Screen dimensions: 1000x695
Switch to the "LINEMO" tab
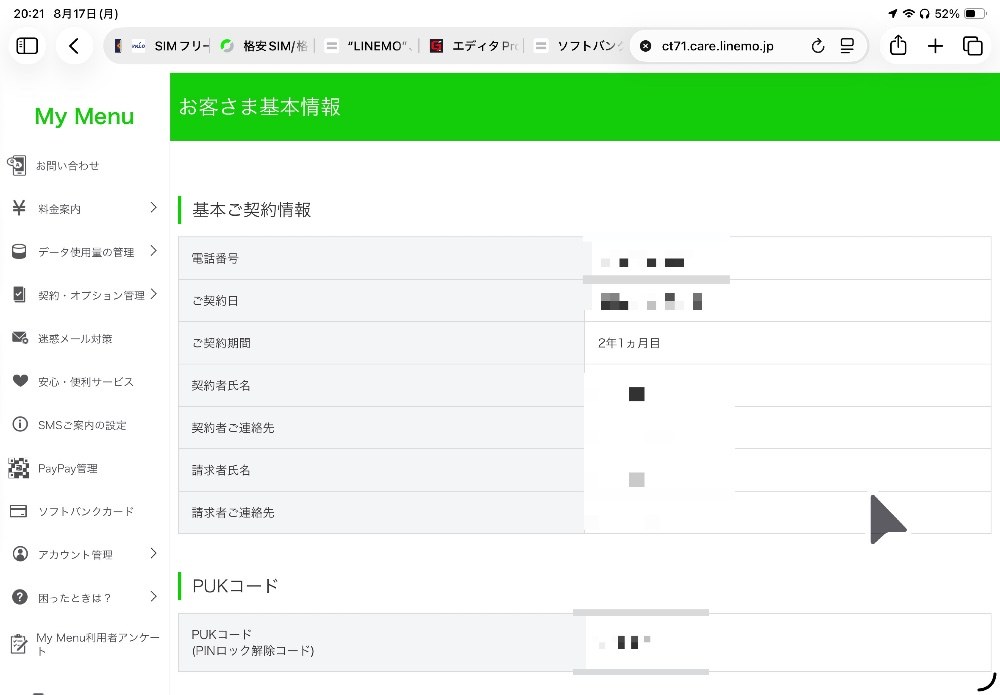click(x=368, y=46)
